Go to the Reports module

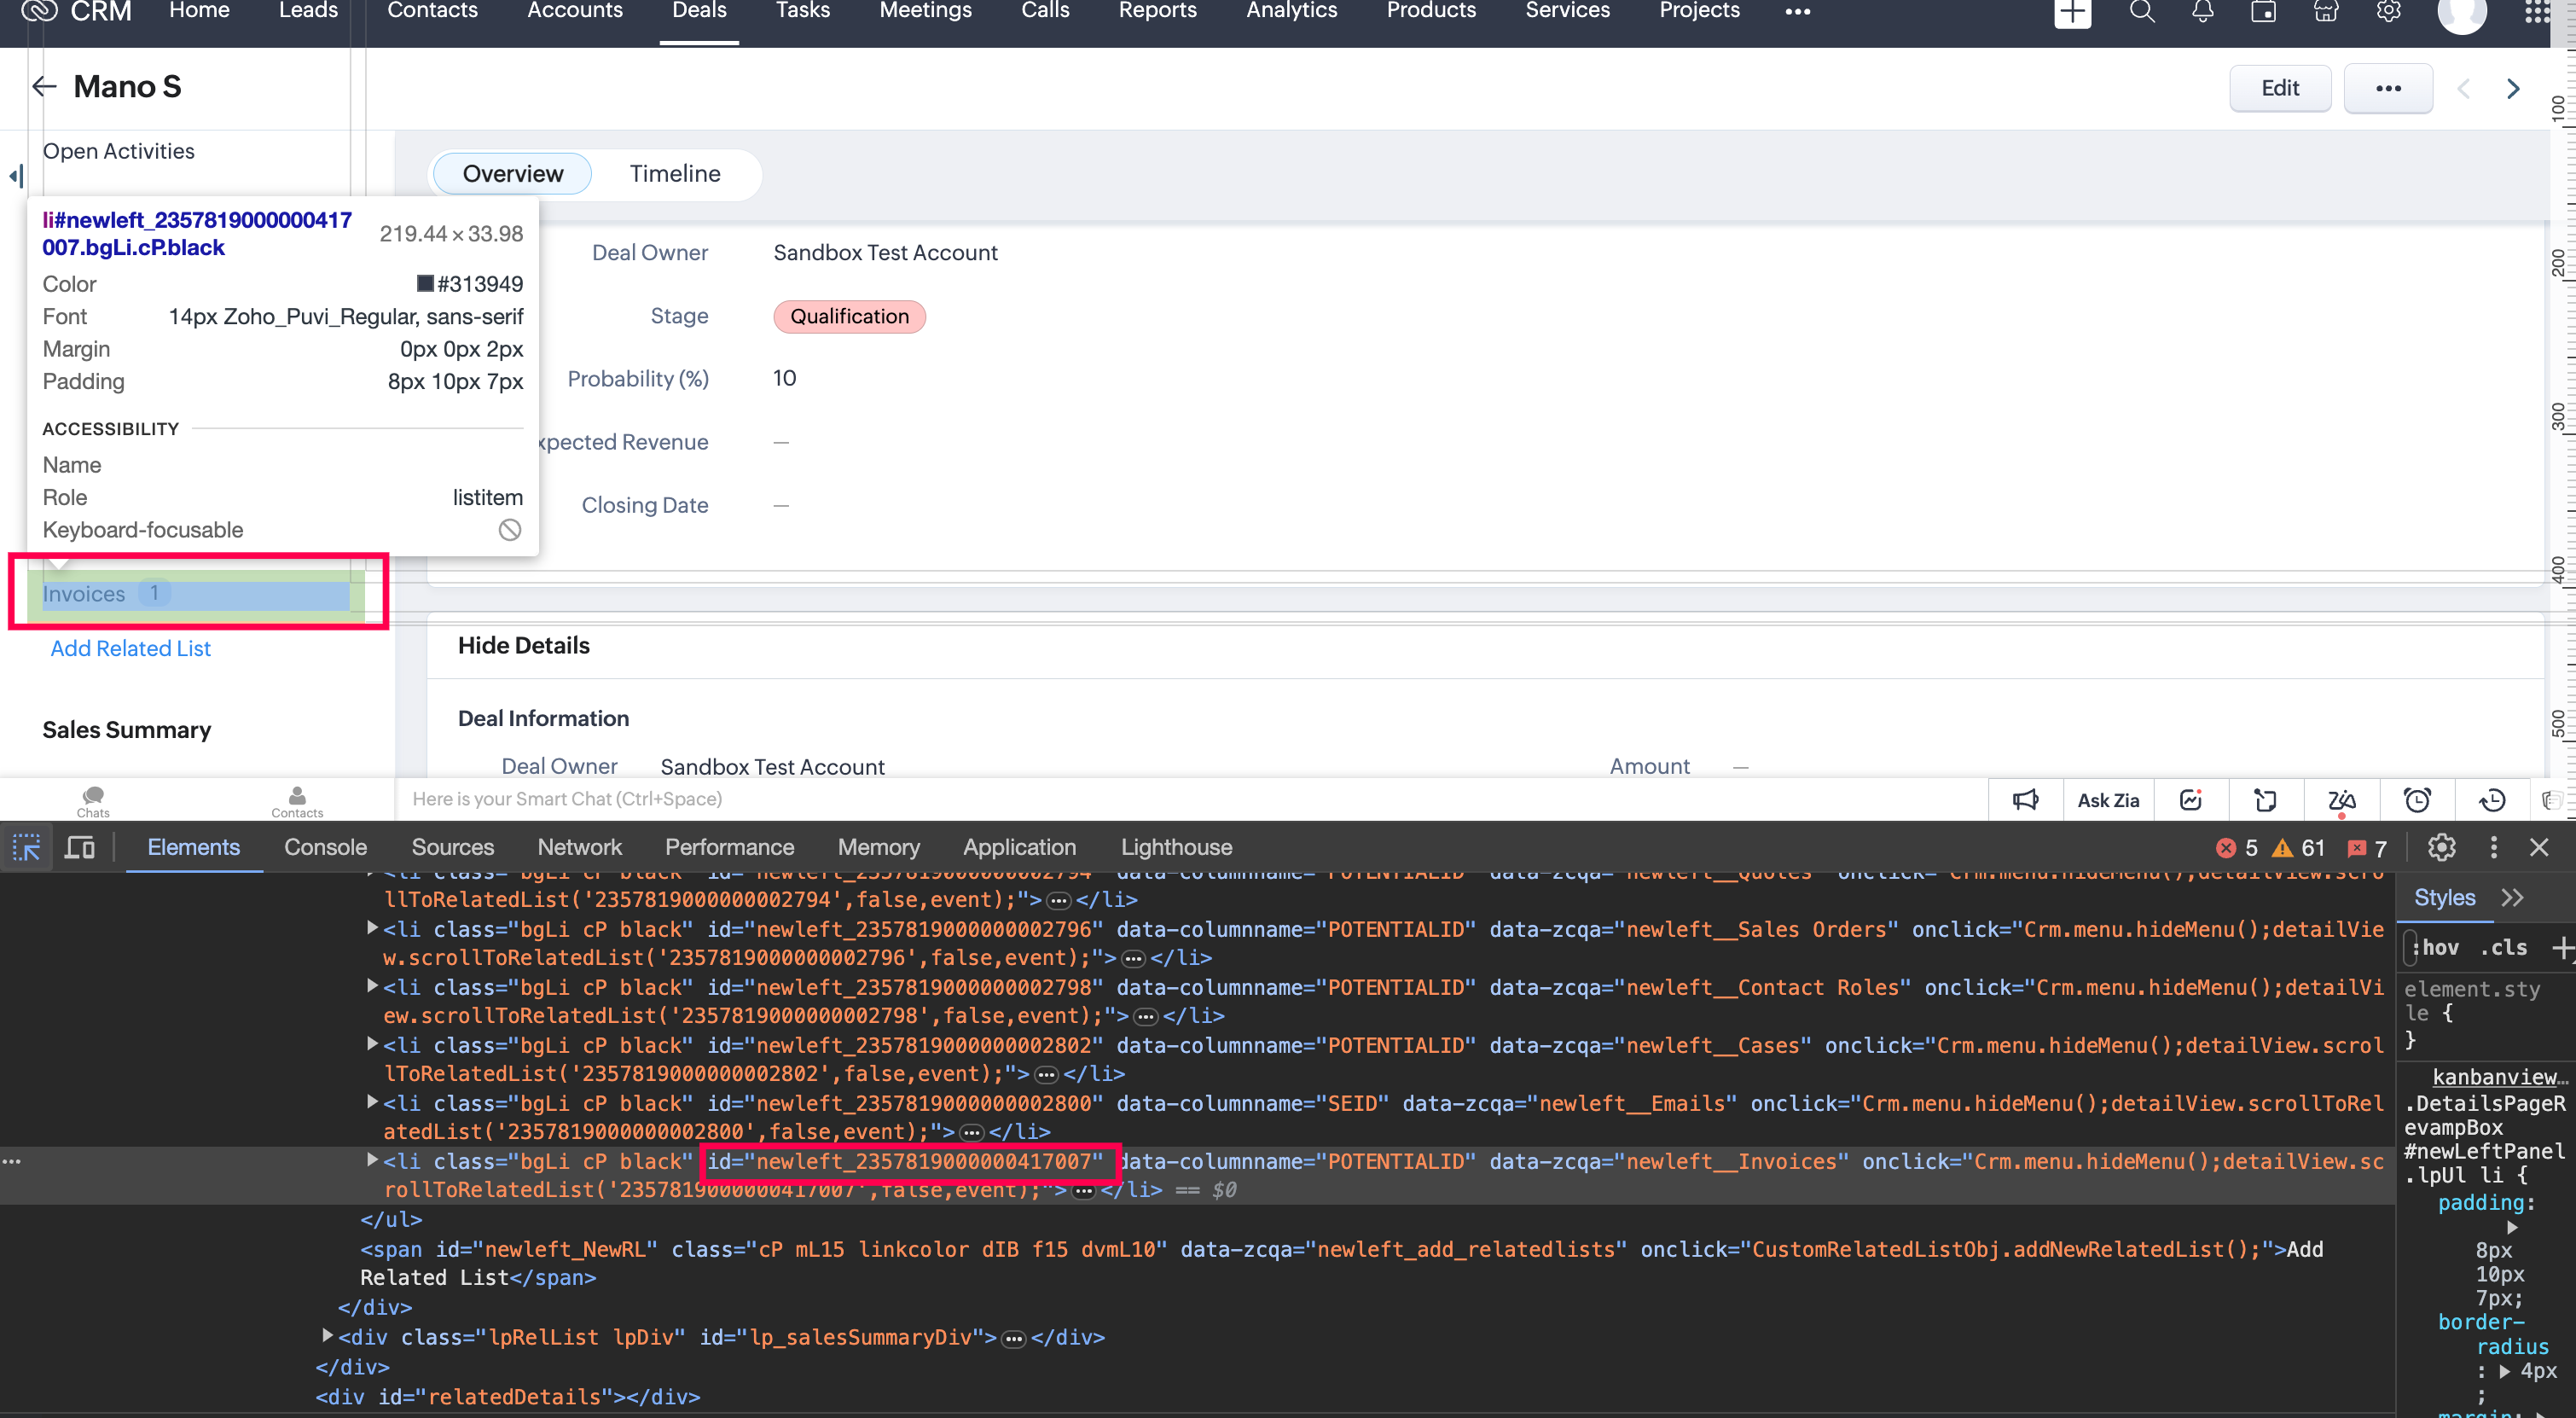1157,11
